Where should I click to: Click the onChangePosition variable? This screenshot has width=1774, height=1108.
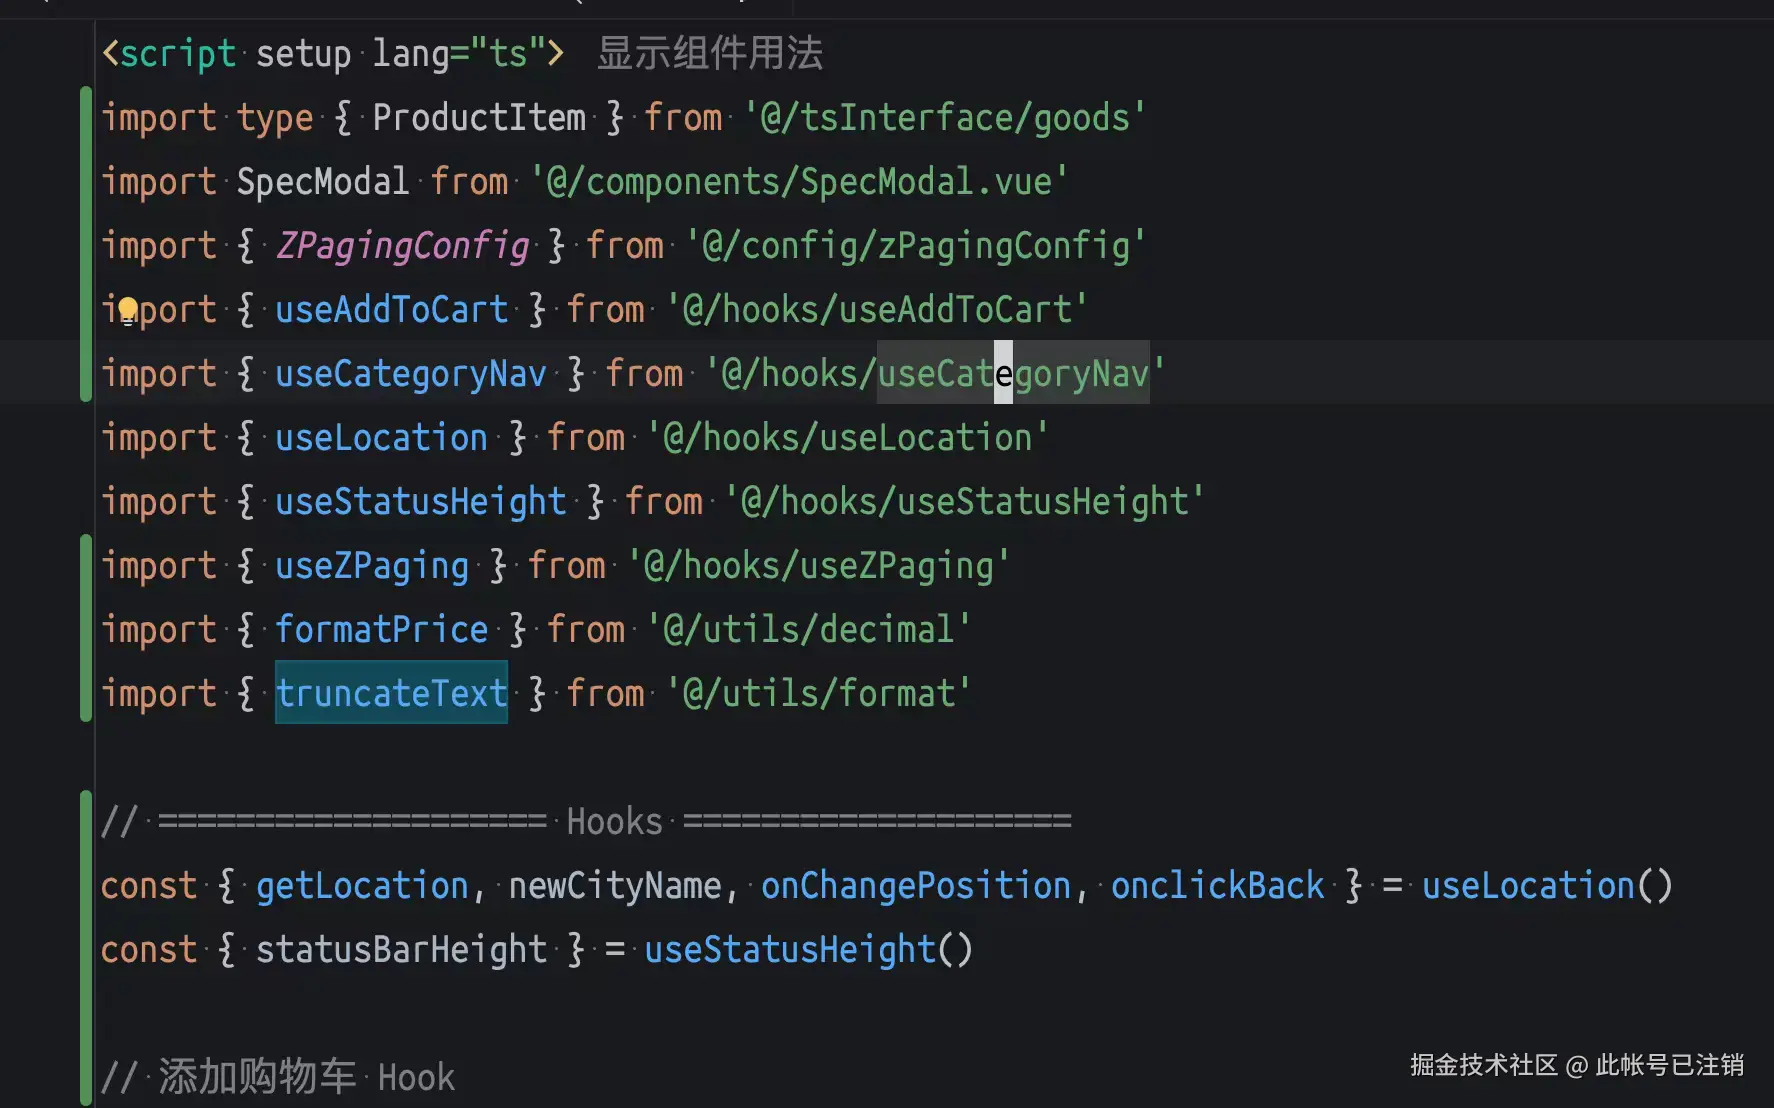pos(916,886)
